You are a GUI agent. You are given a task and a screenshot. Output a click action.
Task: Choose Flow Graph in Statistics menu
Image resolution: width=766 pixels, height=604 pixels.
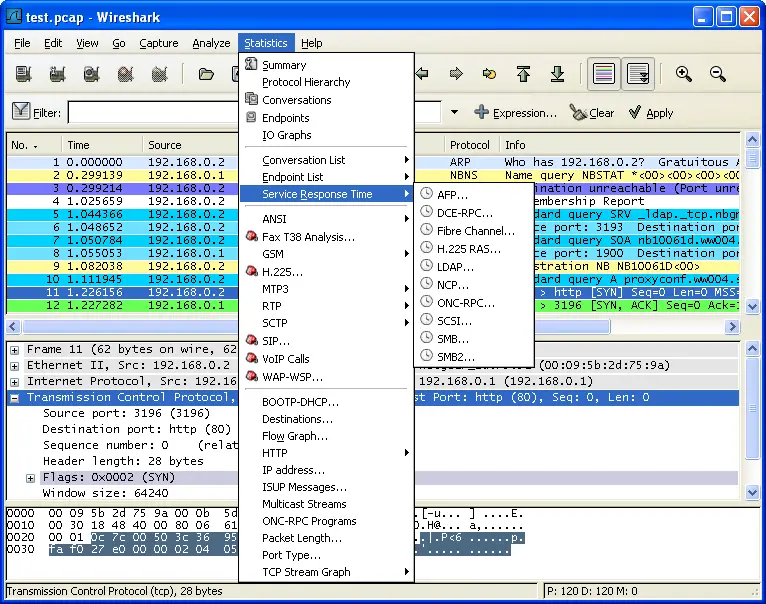[294, 436]
